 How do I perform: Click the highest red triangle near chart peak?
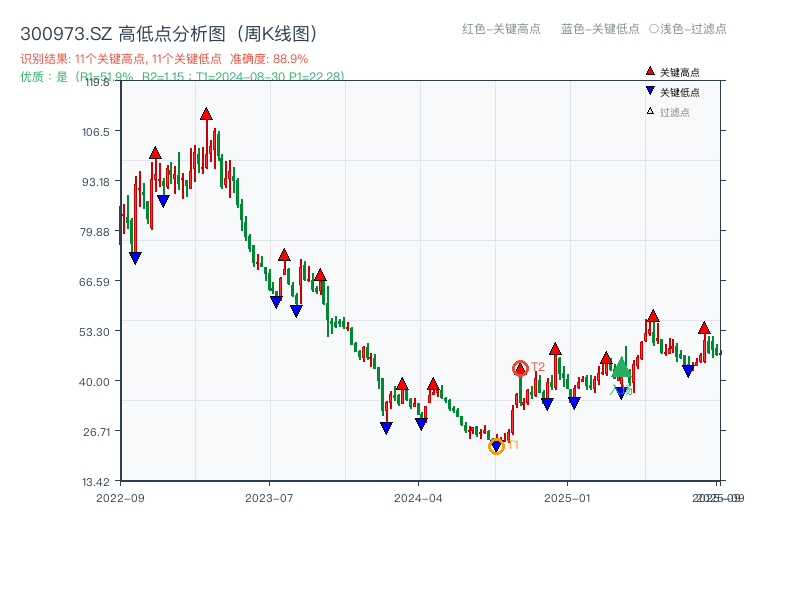[205, 113]
